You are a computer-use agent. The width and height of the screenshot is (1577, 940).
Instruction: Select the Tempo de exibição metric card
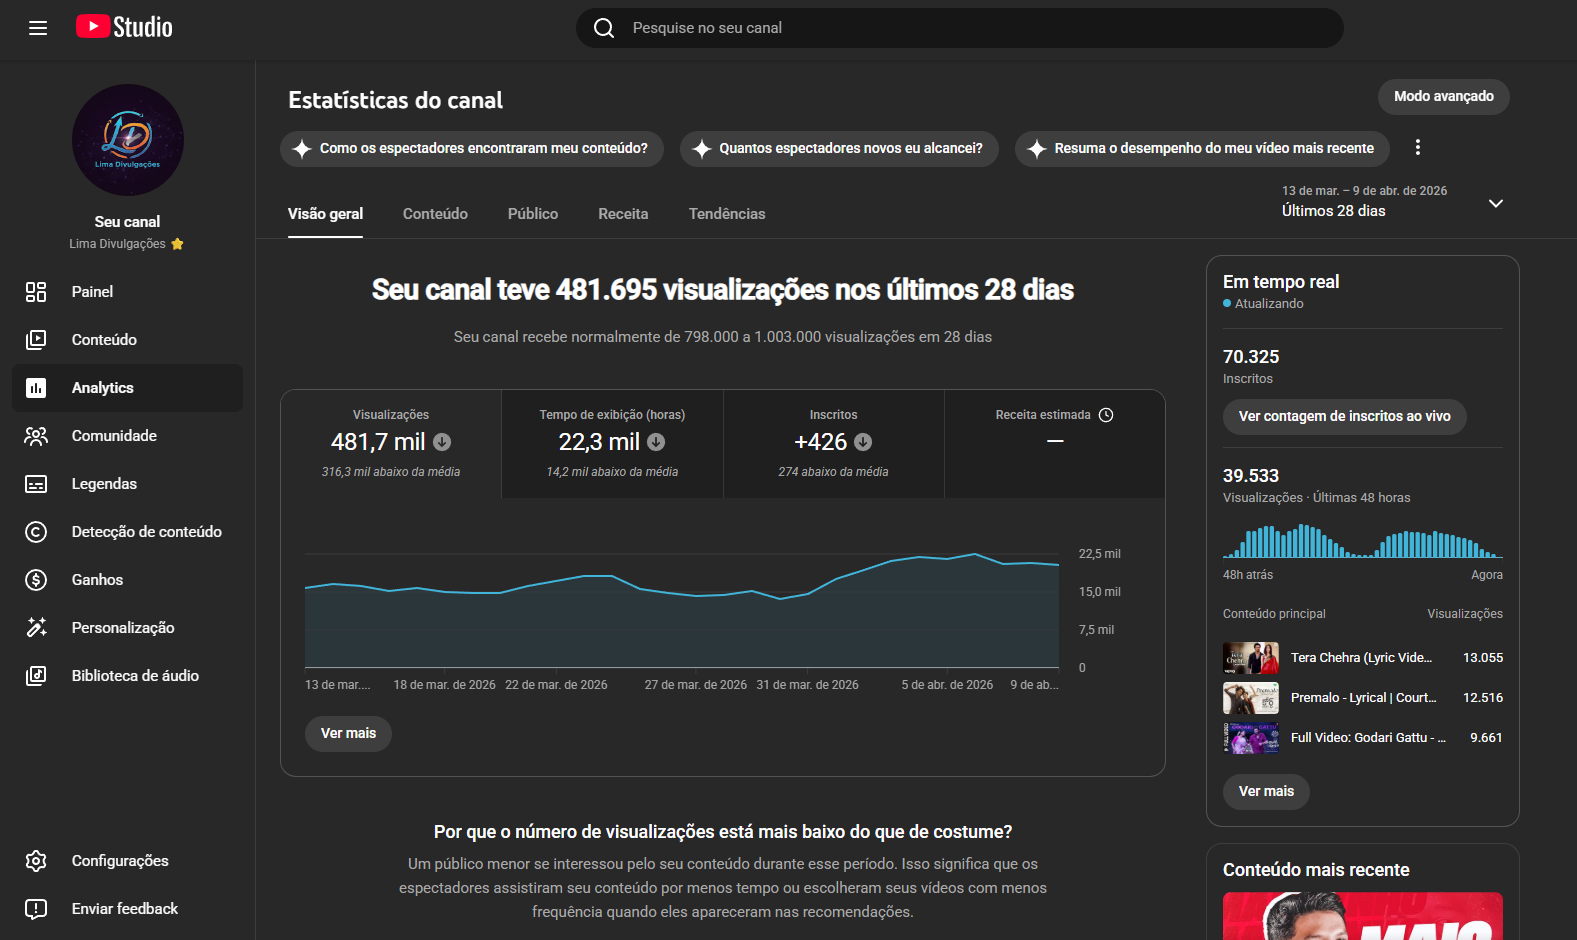pyautogui.click(x=612, y=443)
